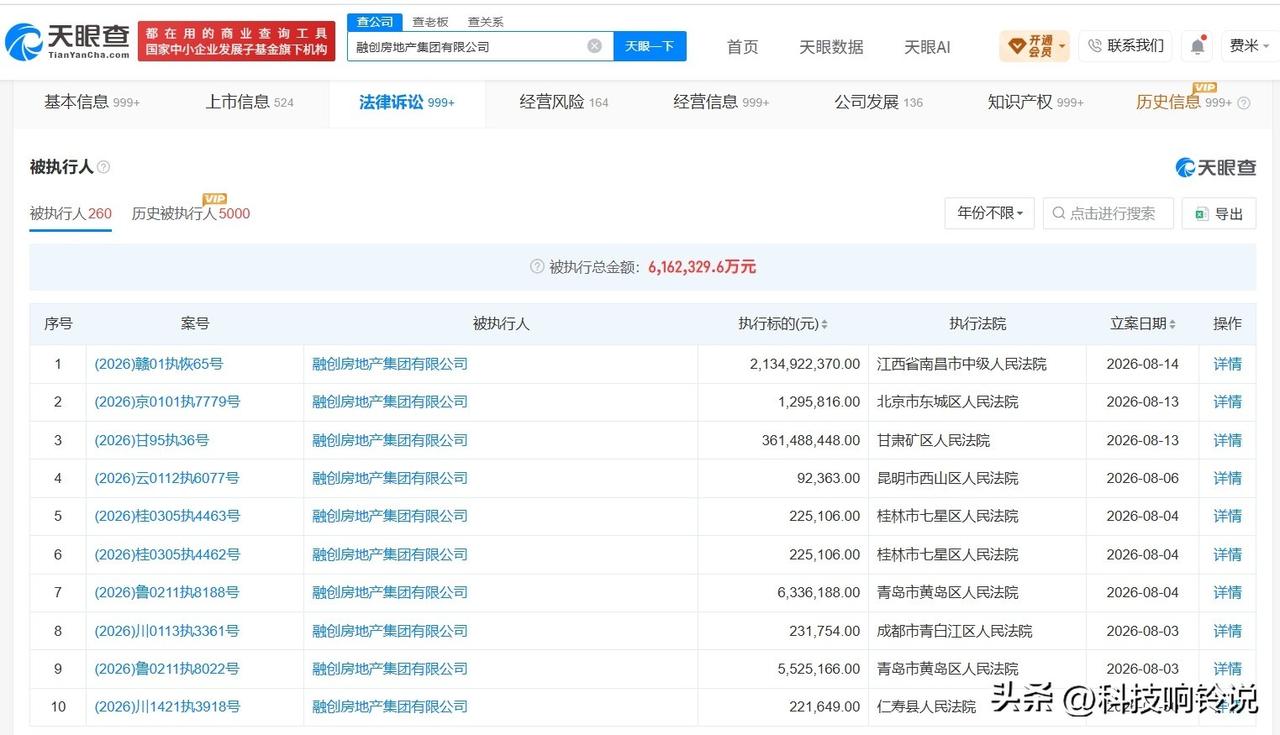Click 融创房地产集团有限公司 link in row 1
The image size is (1280, 735).
(x=390, y=364)
